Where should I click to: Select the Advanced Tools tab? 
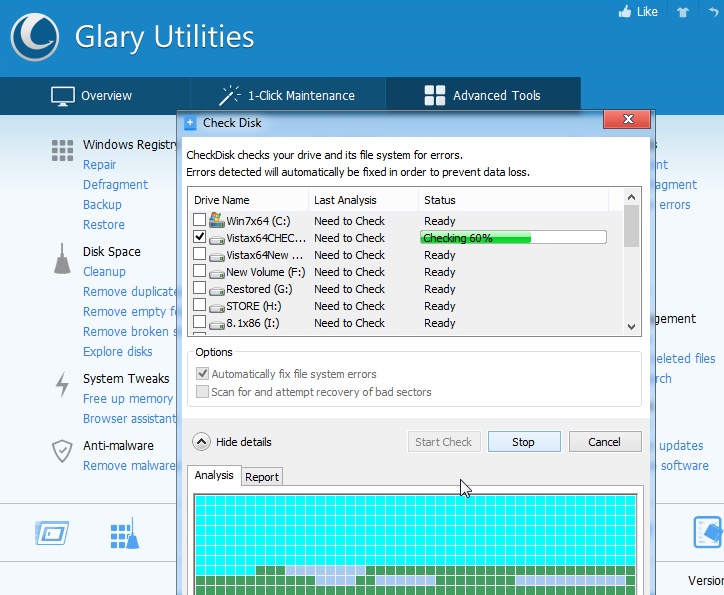(483, 96)
